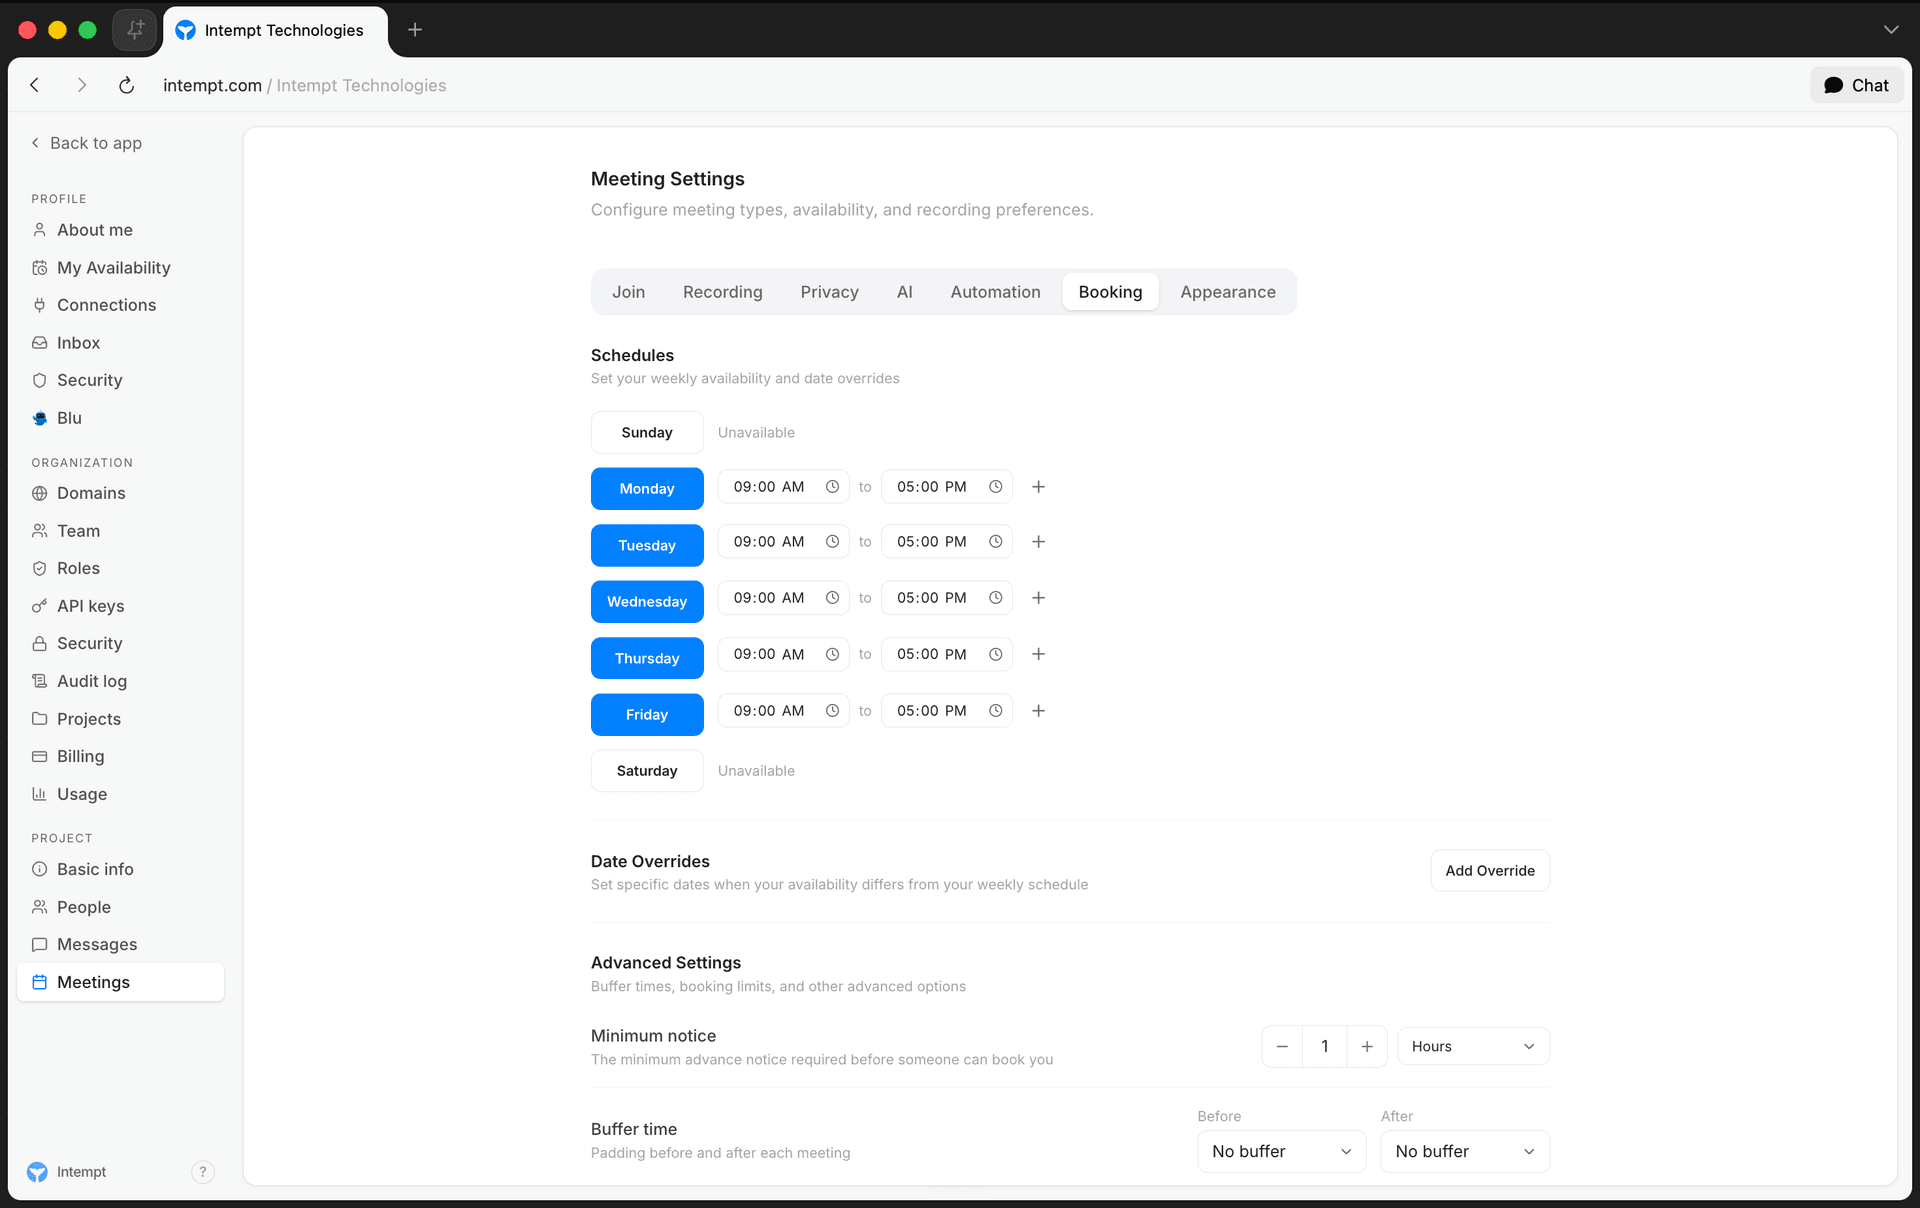Click Back to app link
This screenshot has width=1920, height=1208.
coord(86,143)
